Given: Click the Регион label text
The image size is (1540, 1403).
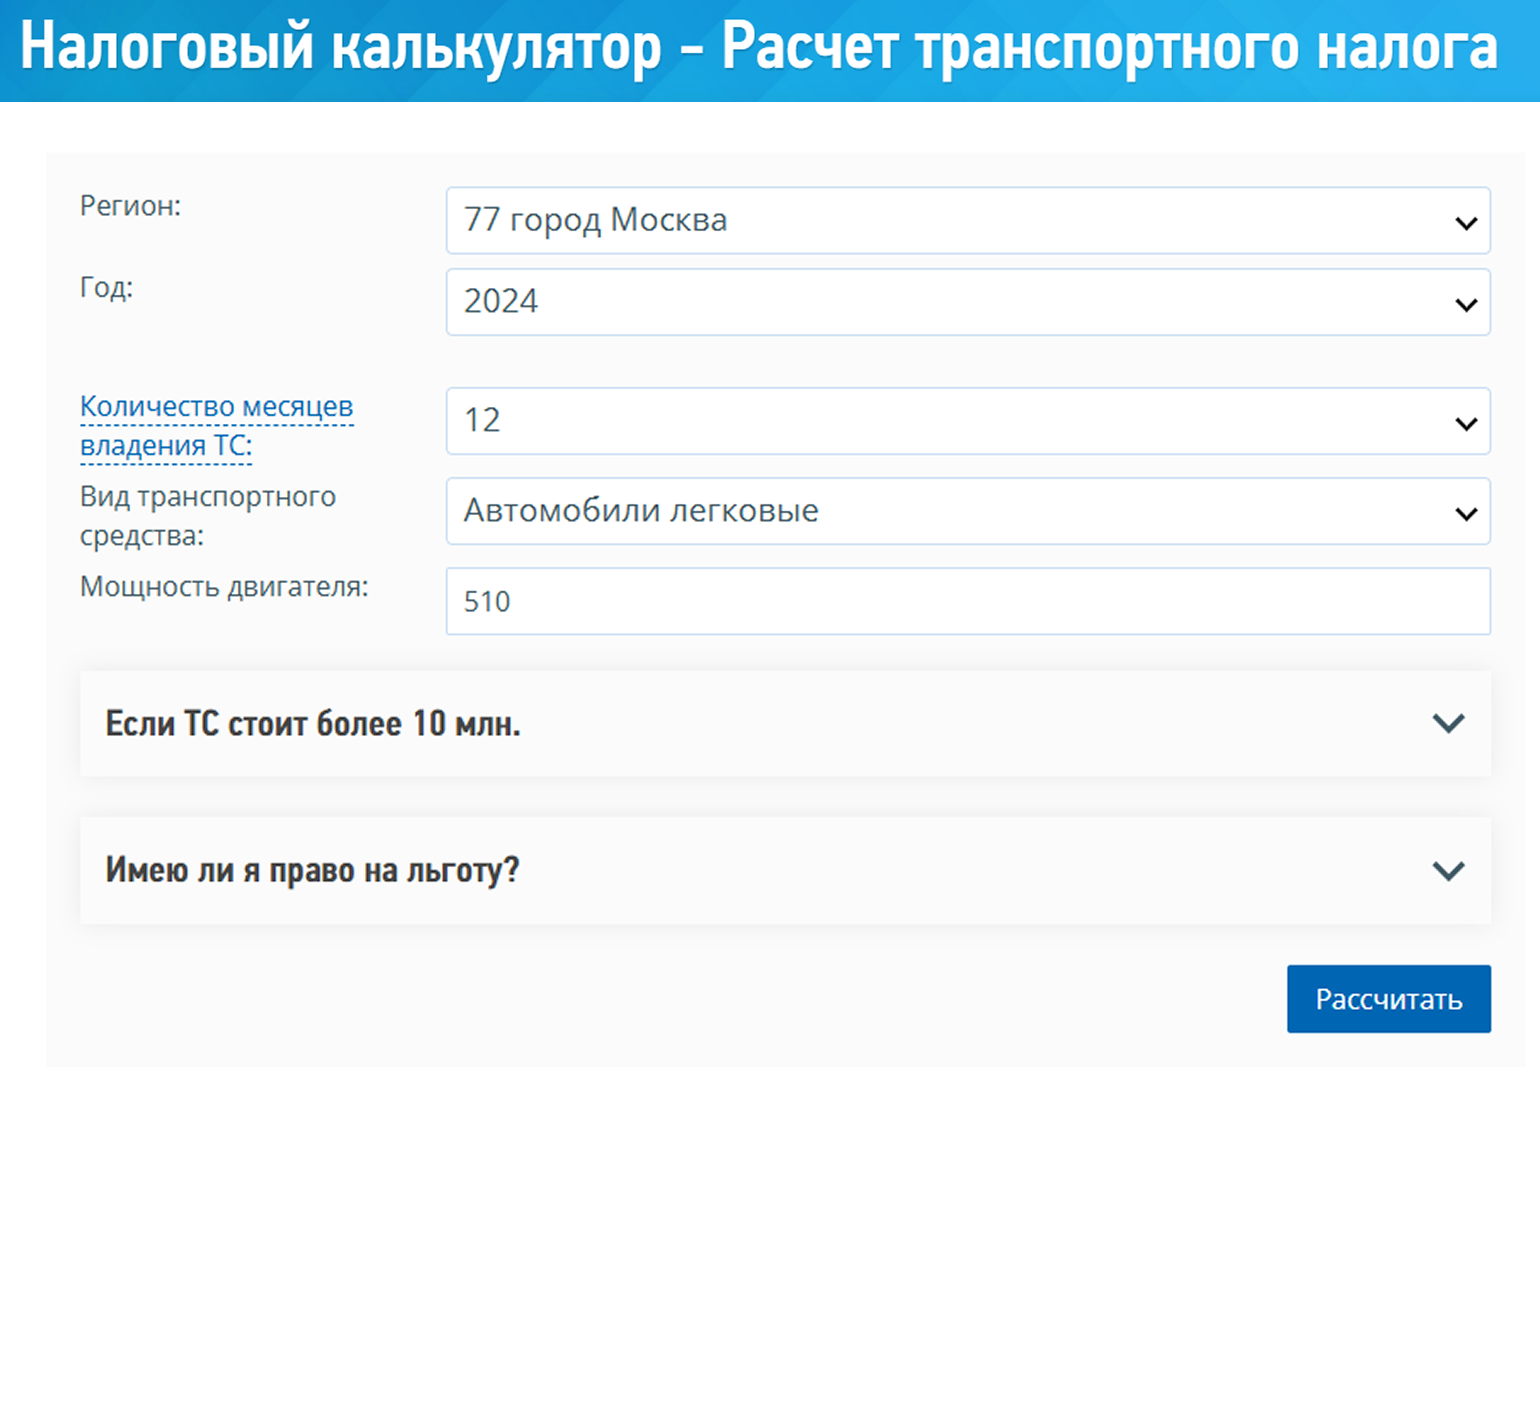Looking at the screenshot, I should point(130,206).
